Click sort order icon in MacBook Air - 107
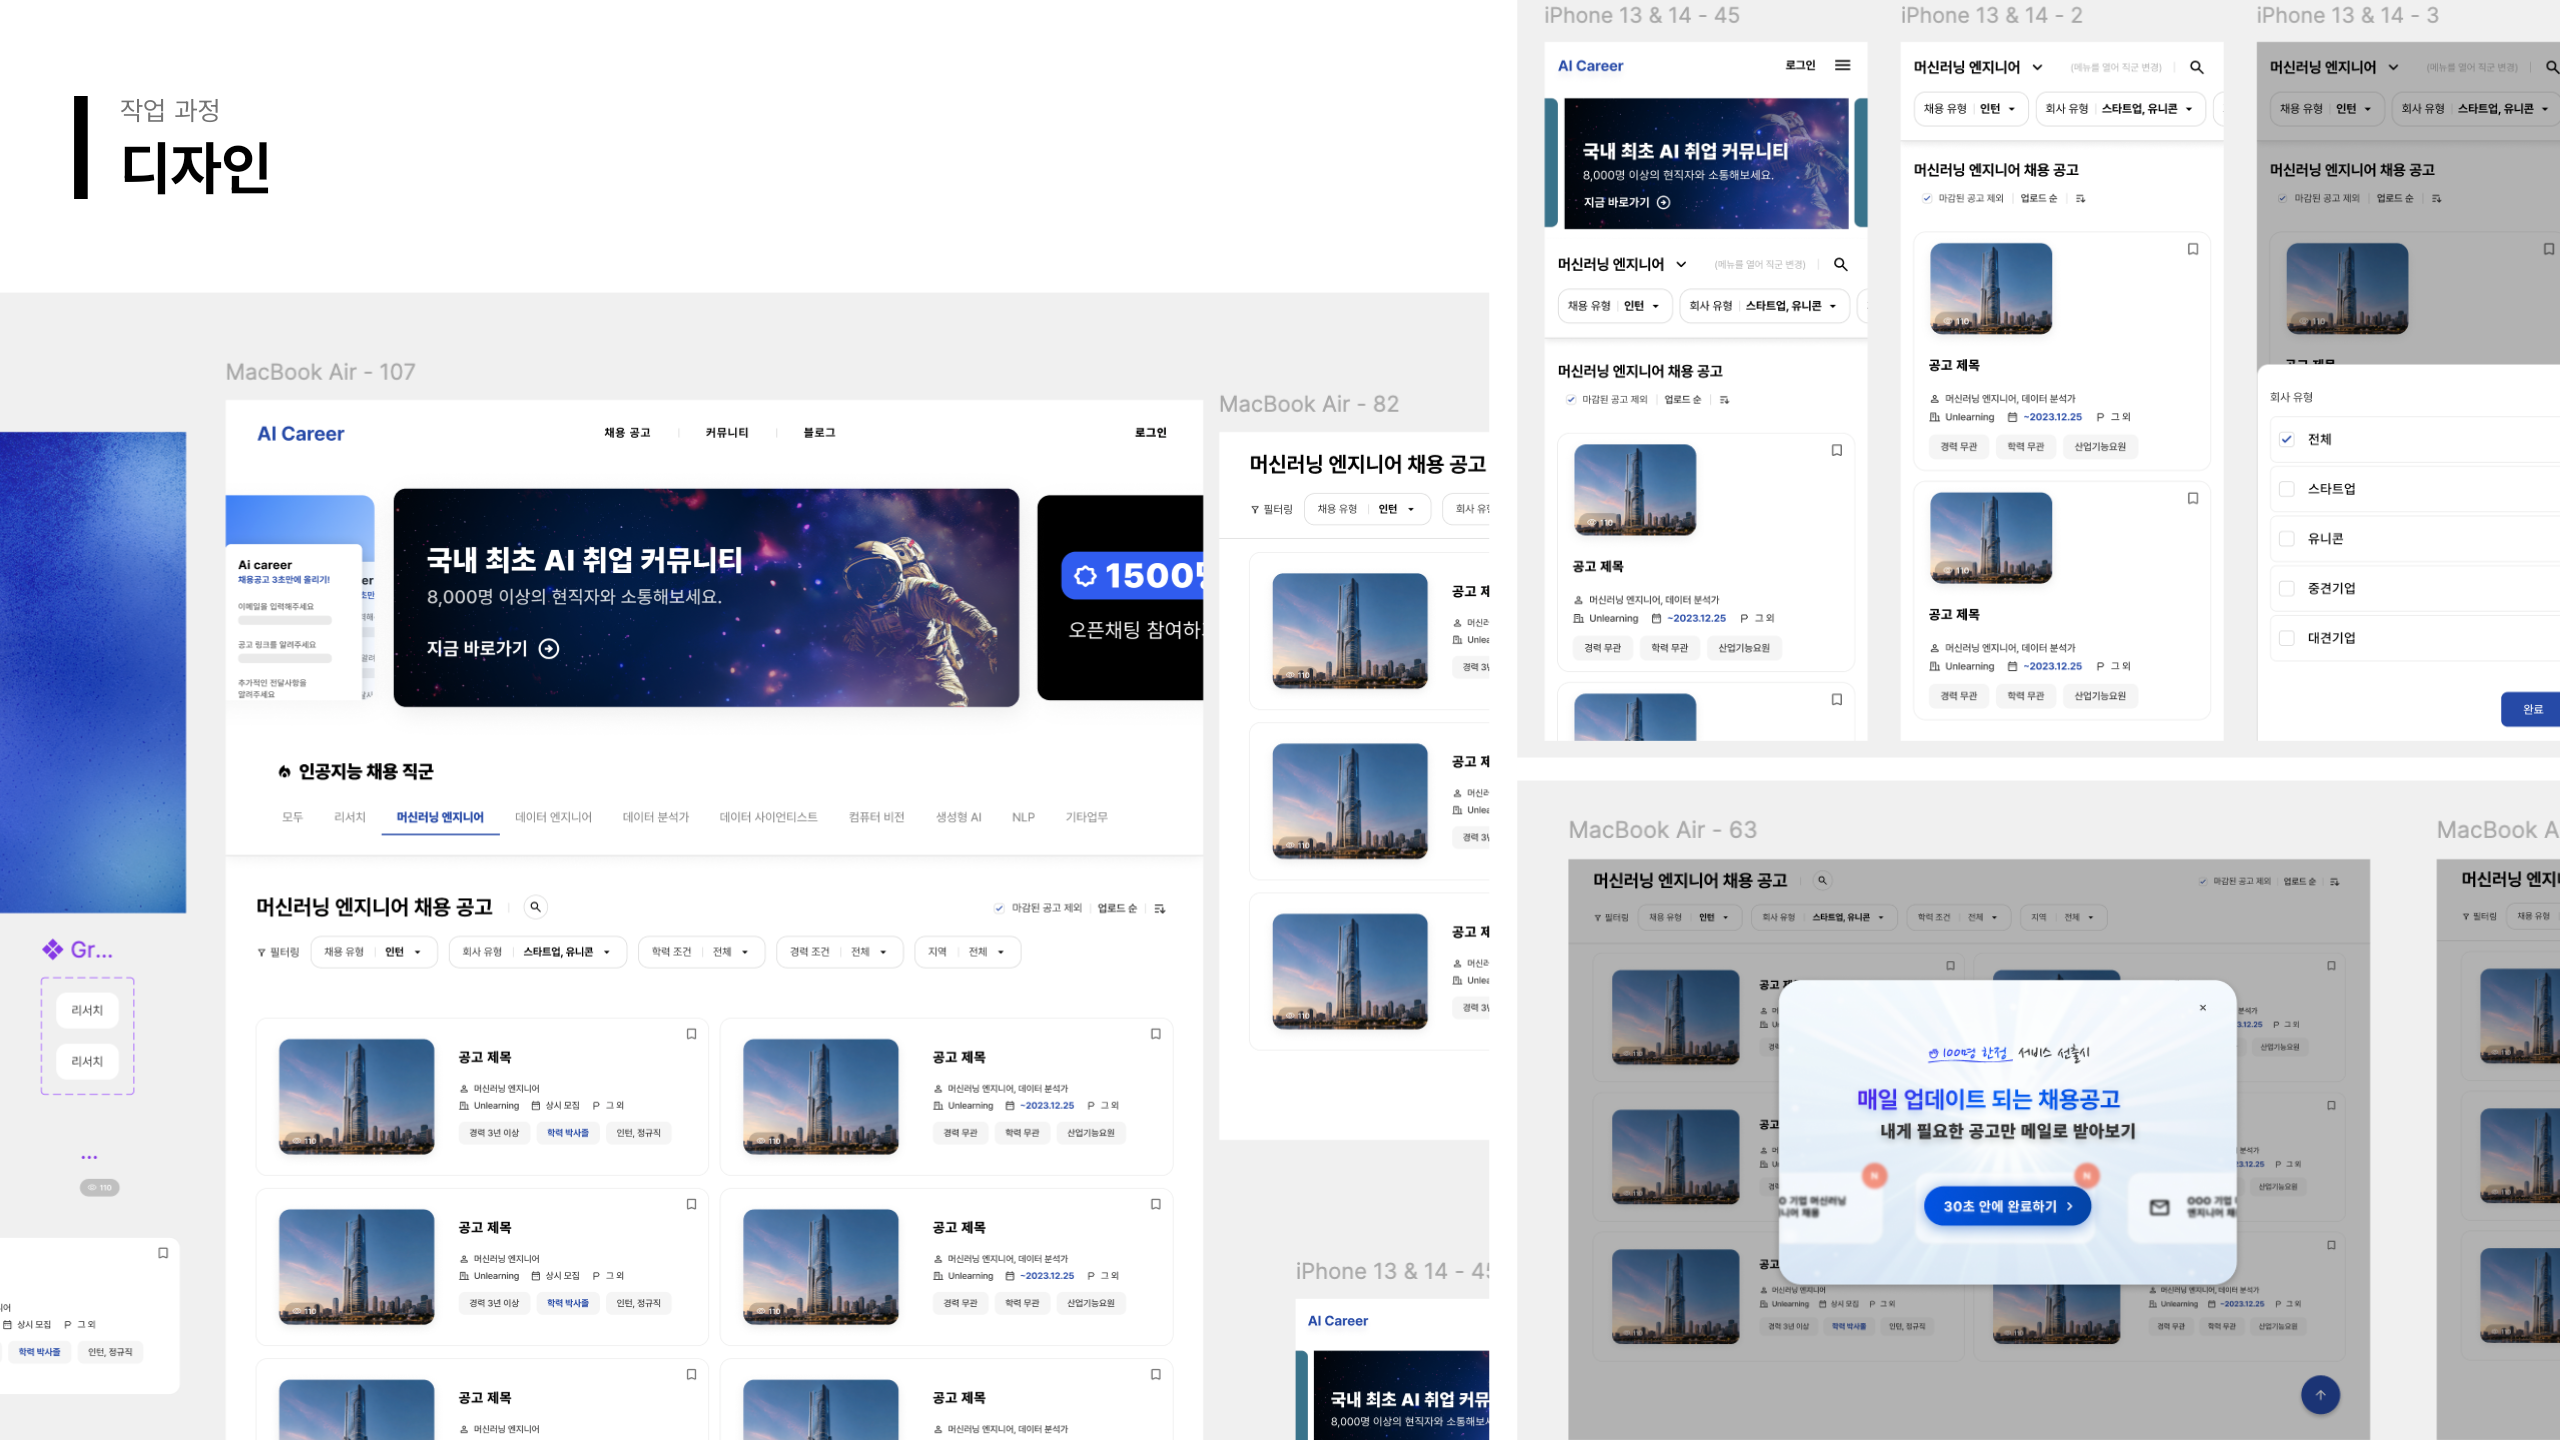The width and height of the screenshot is (2560, 1440). click(1159, 908)
